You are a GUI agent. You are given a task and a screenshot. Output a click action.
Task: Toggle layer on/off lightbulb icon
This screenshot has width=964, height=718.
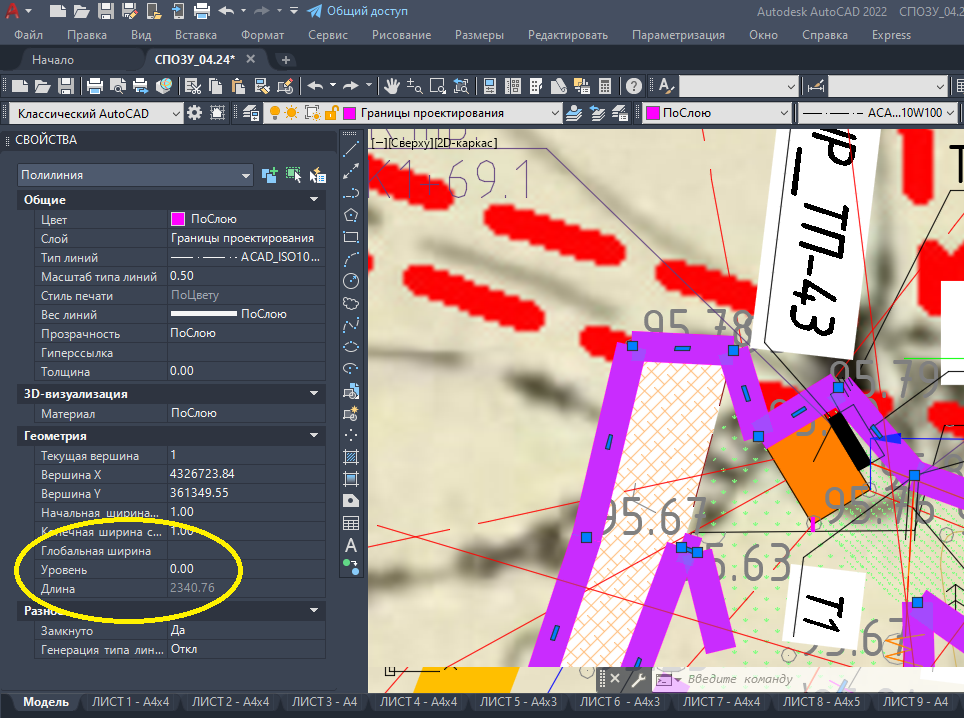tap(275, 113)
